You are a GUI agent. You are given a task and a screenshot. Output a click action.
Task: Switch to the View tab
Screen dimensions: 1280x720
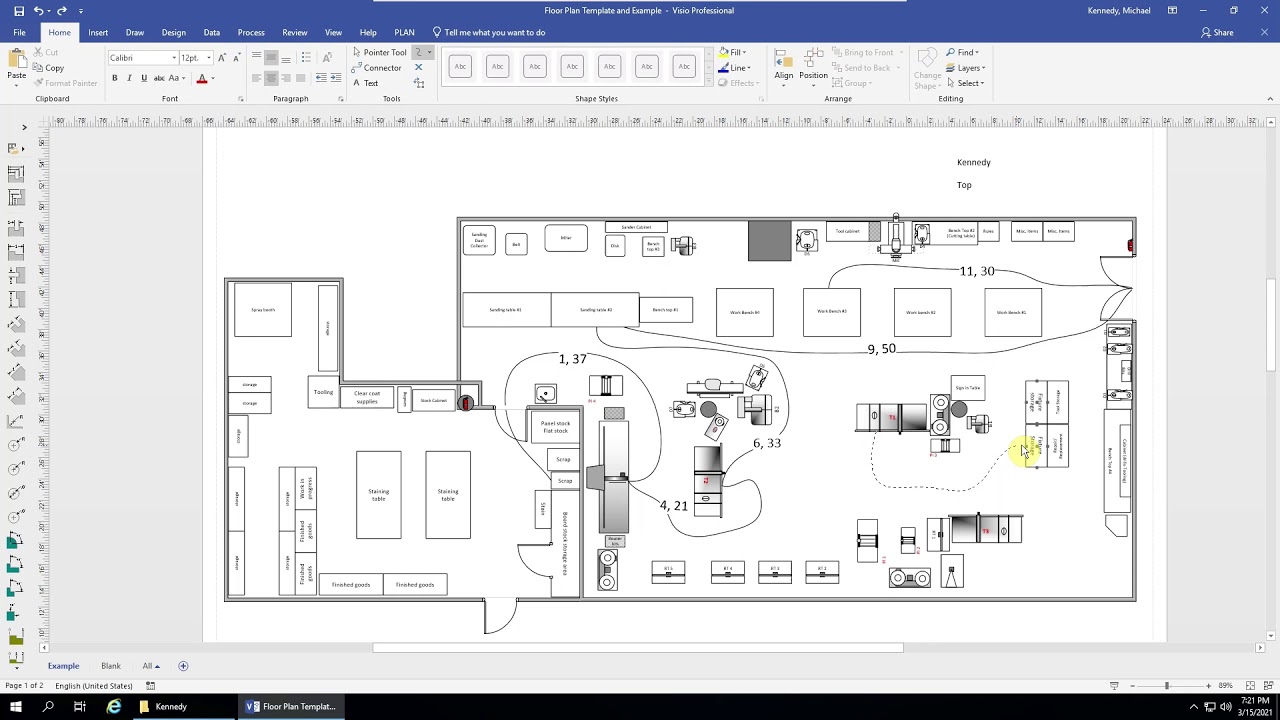tap(333, 32)
